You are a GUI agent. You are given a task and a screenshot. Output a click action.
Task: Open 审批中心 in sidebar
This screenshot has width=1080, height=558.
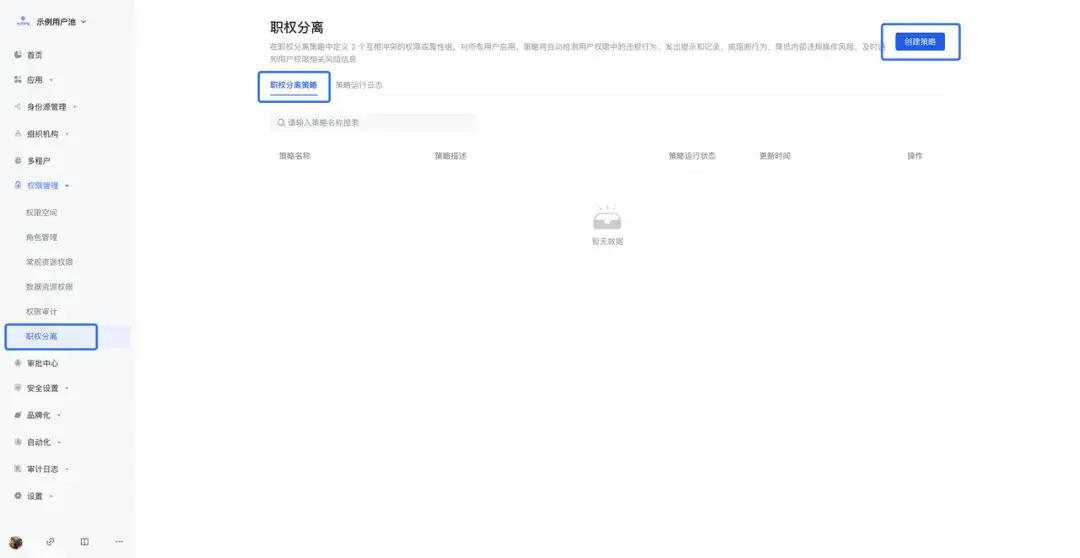43,364
